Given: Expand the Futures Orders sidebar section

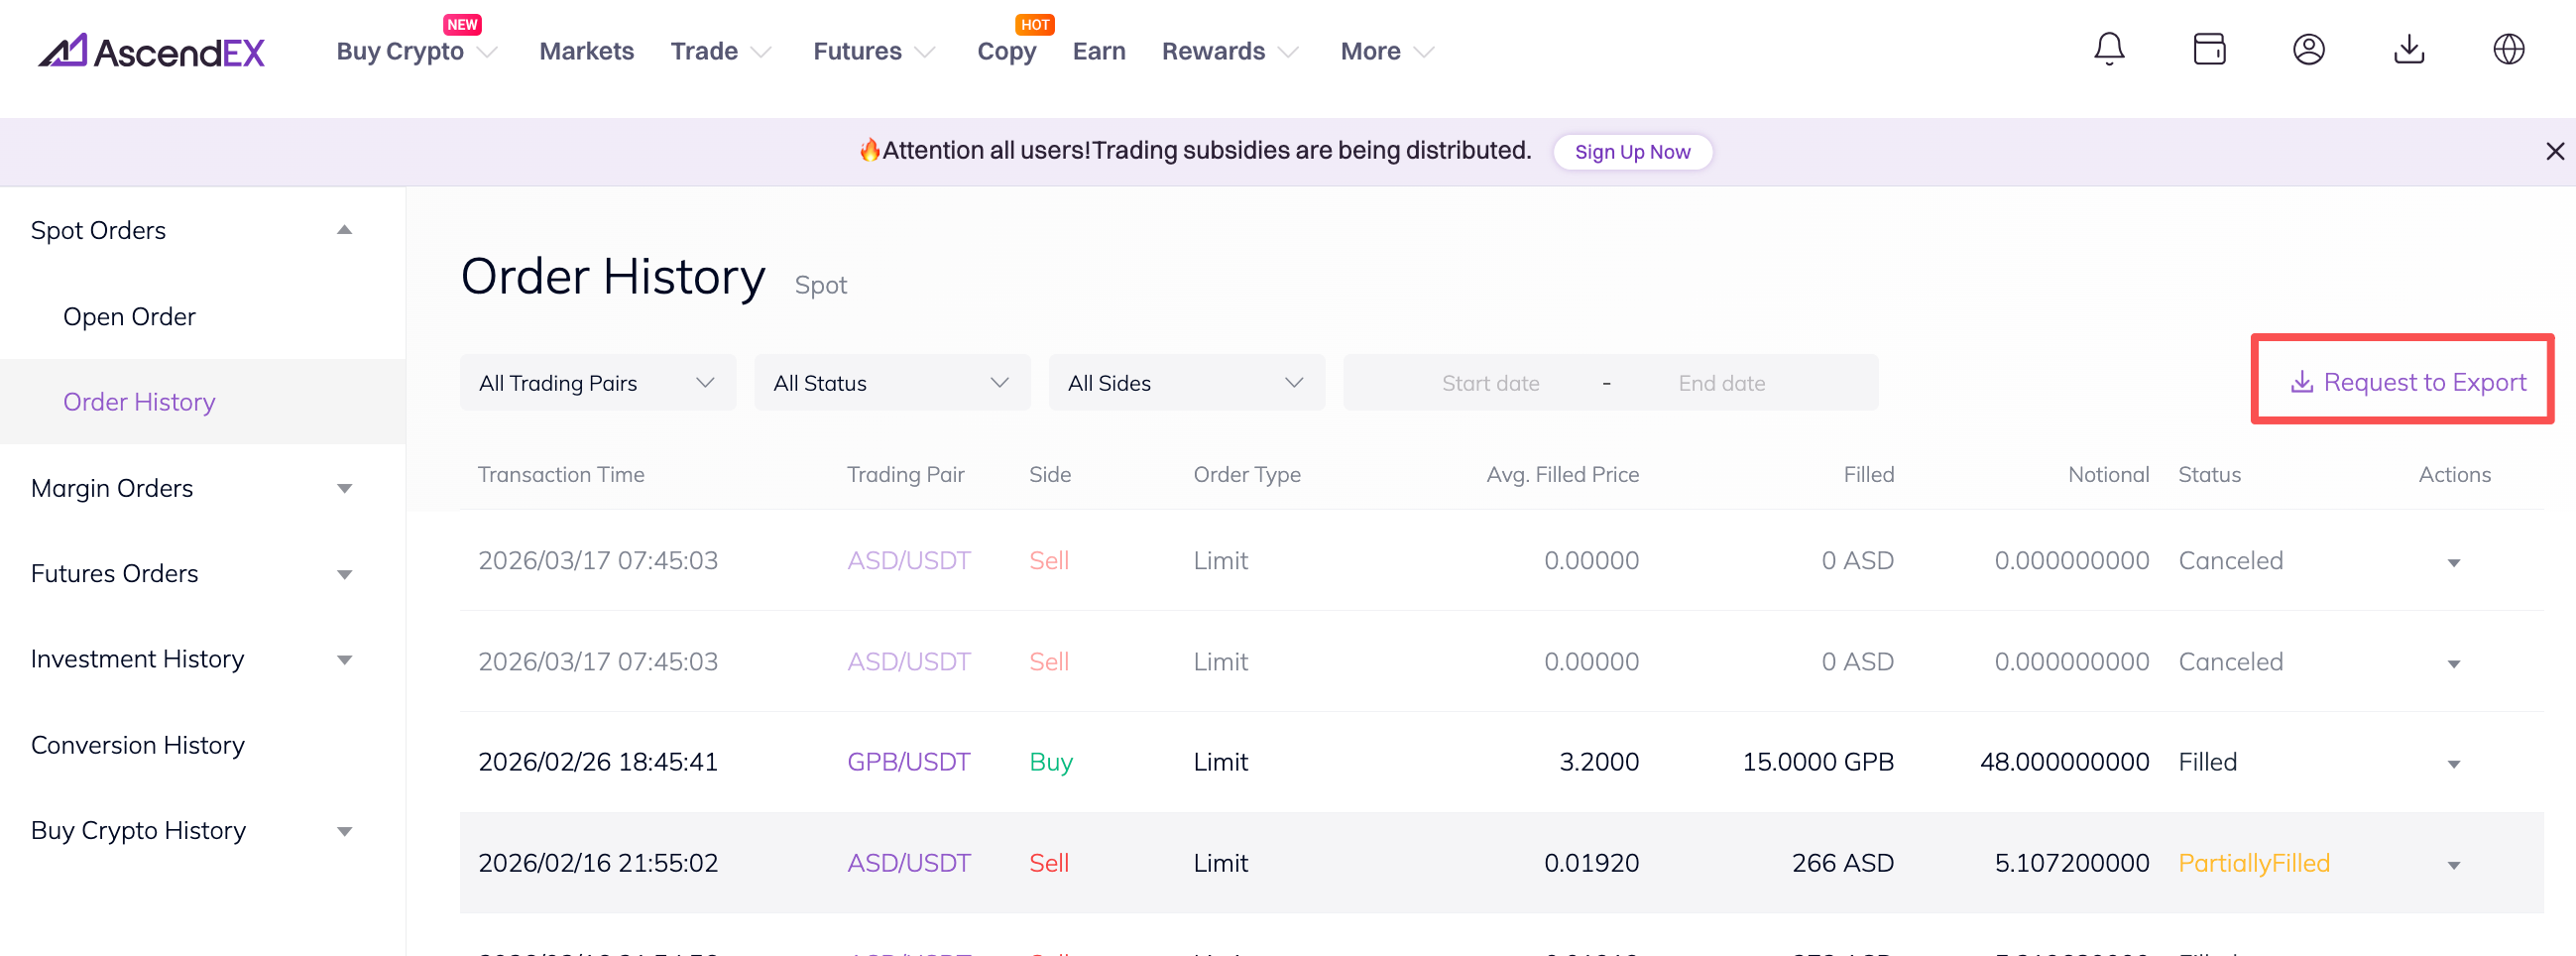Looking at the screenshot, I should coord(344,574).
